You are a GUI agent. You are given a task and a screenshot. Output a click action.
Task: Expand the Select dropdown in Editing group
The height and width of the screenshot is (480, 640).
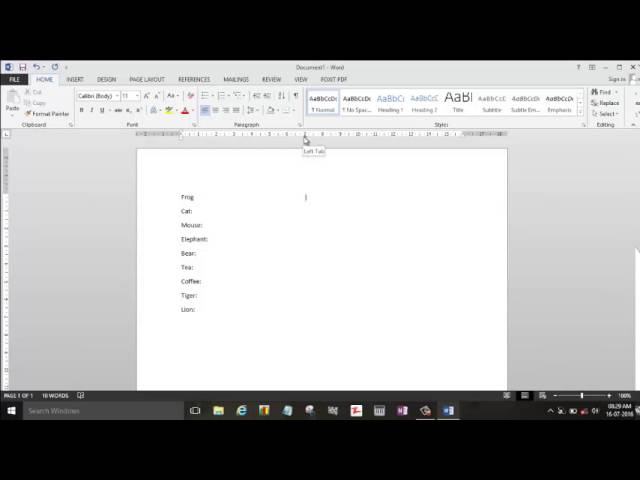(x=607, y=114)
